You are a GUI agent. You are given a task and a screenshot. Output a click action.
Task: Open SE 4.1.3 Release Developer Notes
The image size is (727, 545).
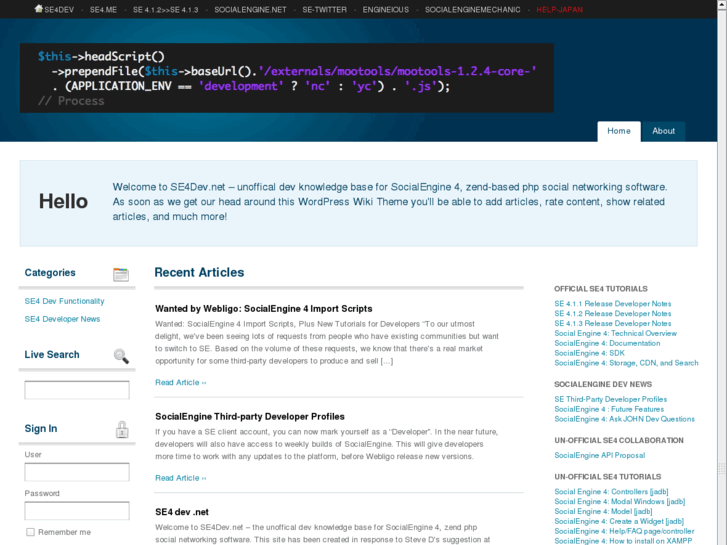[x=613, y=323]
